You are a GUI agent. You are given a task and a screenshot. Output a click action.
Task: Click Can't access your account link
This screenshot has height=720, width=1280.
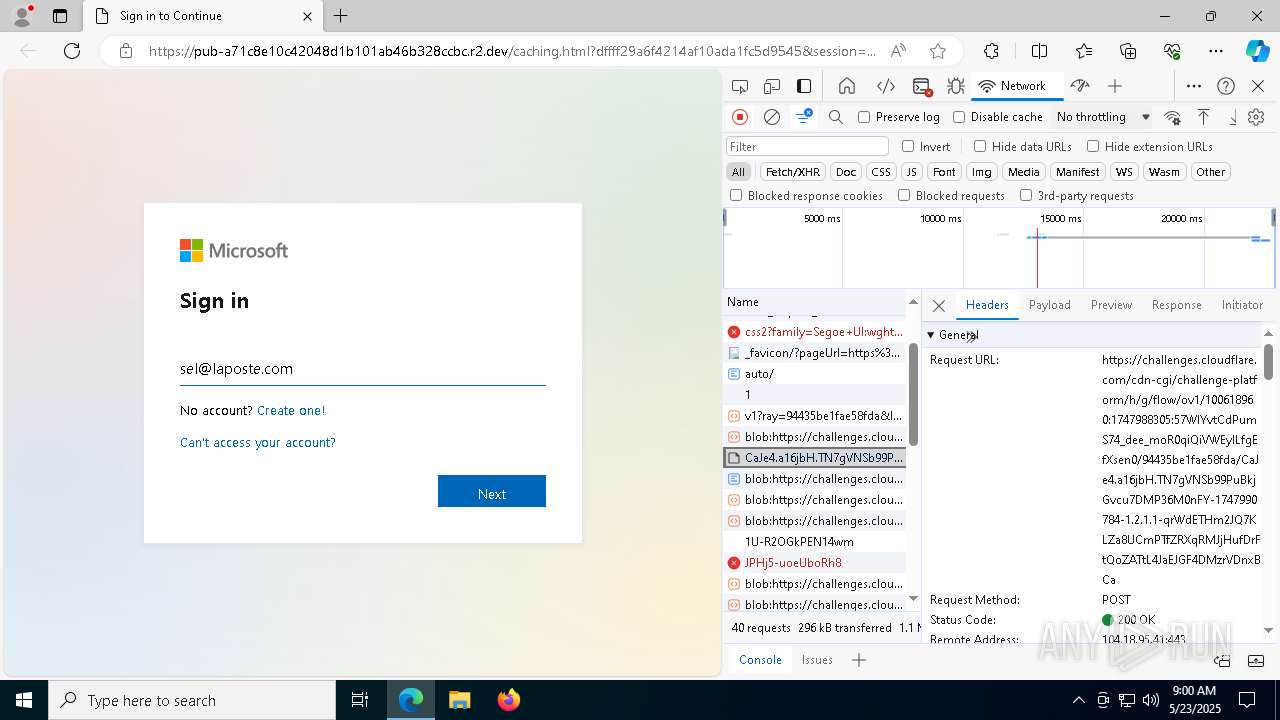[x=258, y=442]
